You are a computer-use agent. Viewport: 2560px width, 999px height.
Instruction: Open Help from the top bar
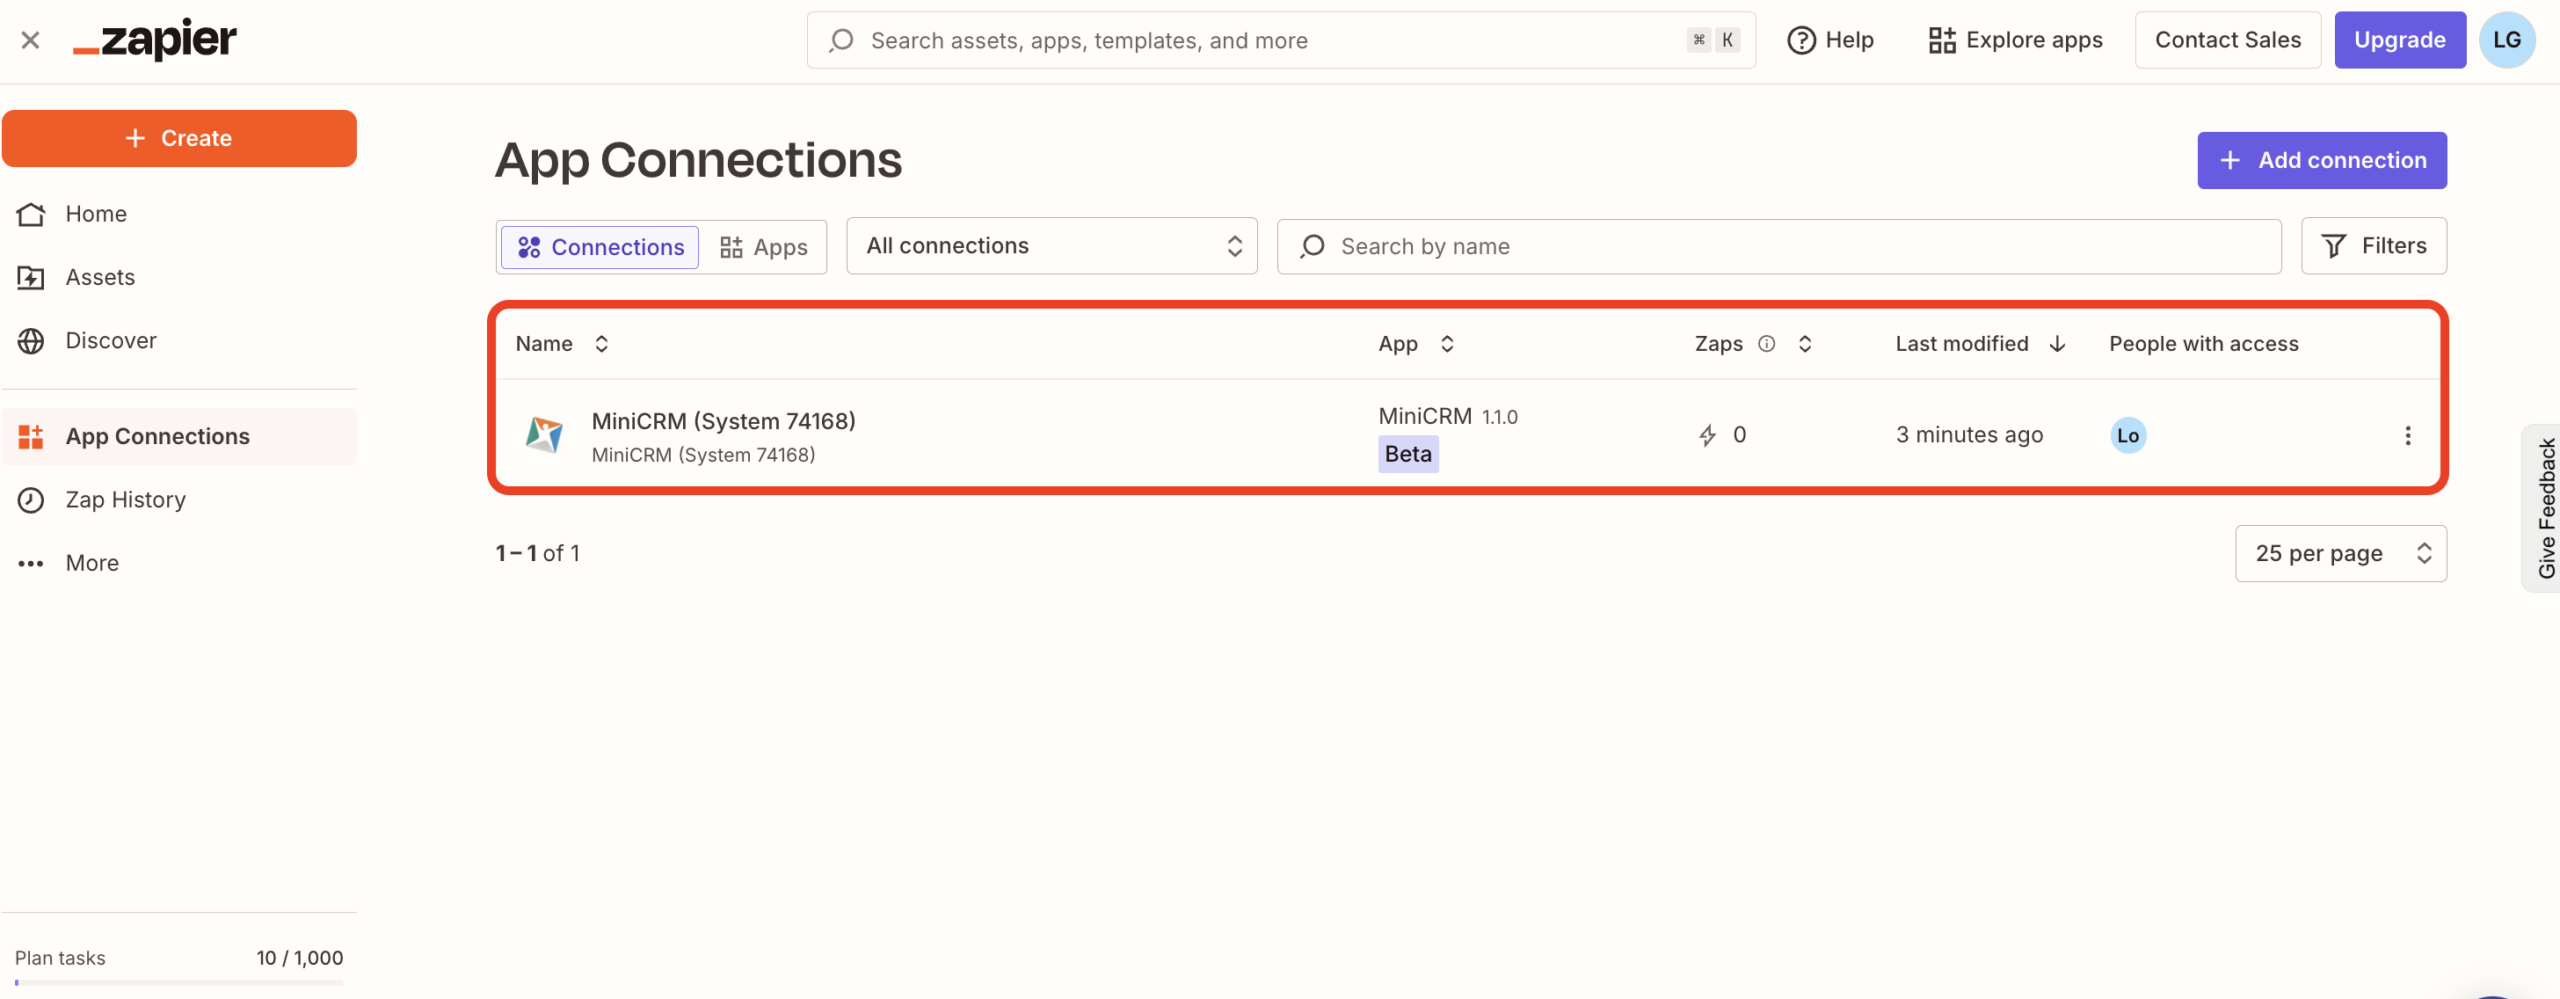tap(1830, 40)
